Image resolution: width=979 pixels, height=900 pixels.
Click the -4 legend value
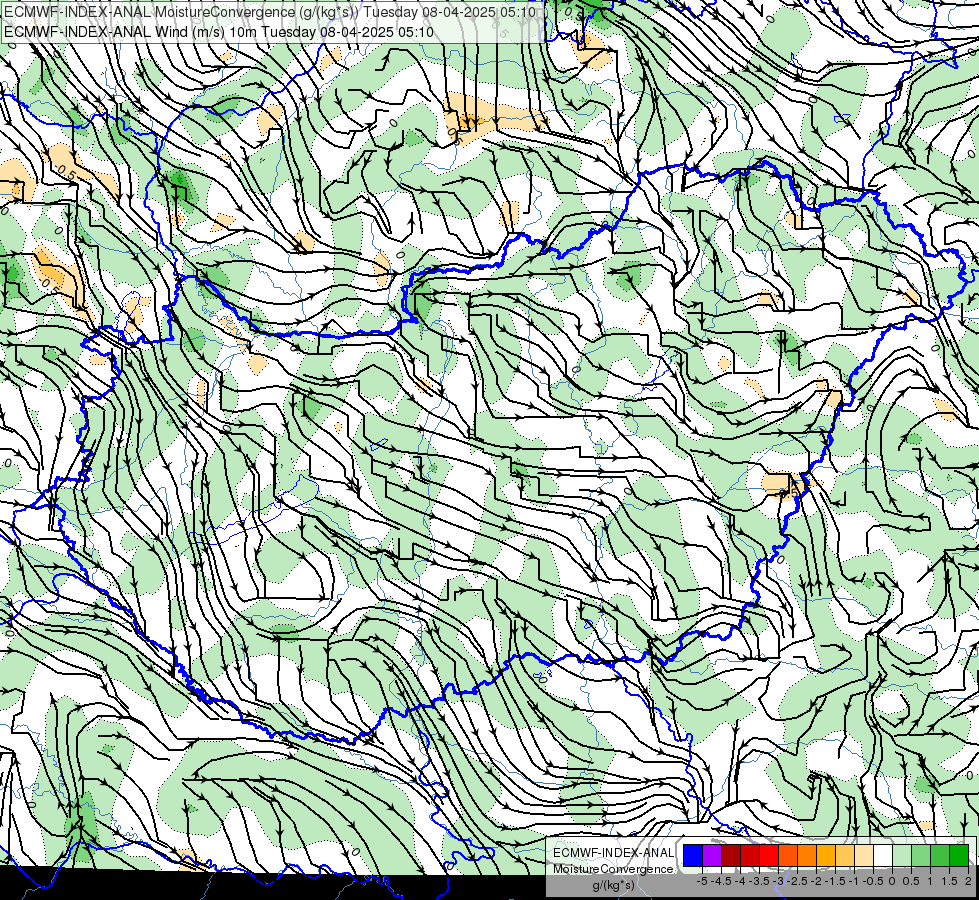[740, 881]
